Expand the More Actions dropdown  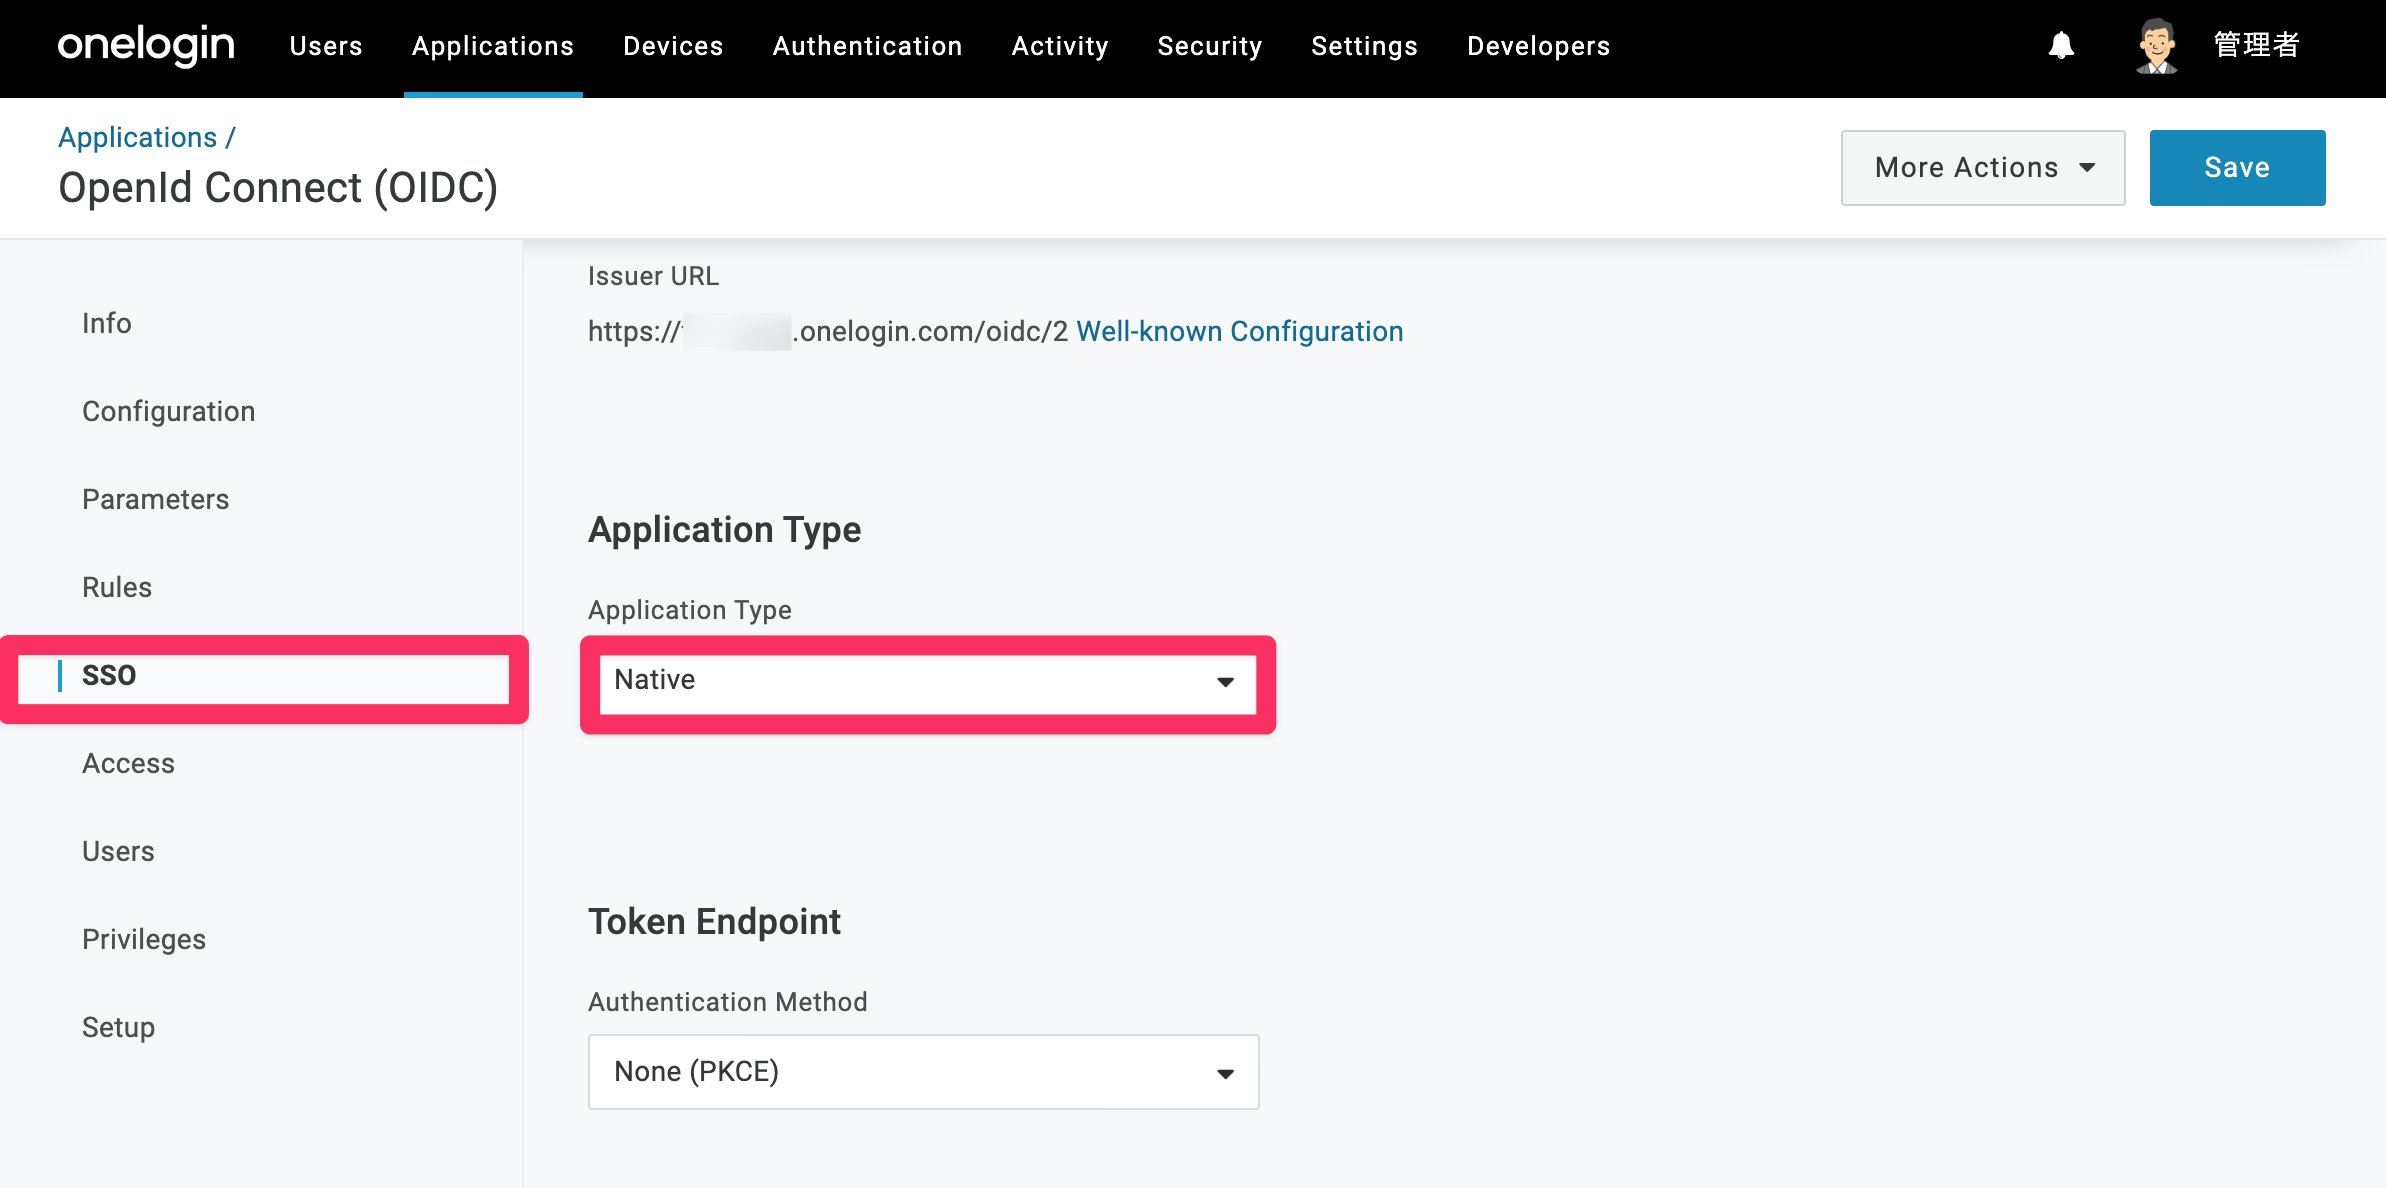point(1983,168)
